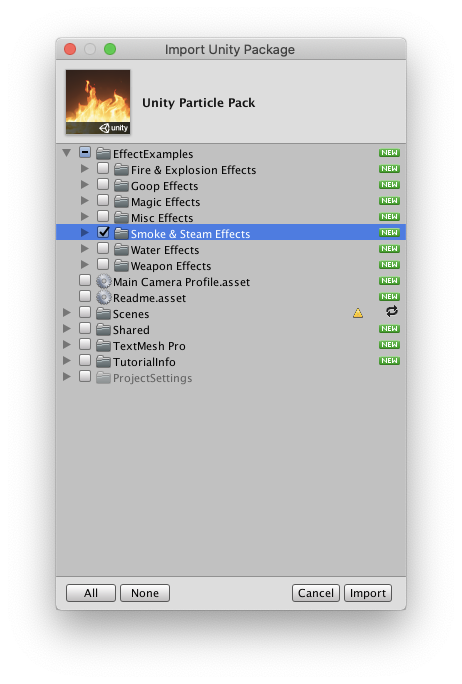
Task: Click the EffectExamples folder icon
Action: tap(103, 154)
